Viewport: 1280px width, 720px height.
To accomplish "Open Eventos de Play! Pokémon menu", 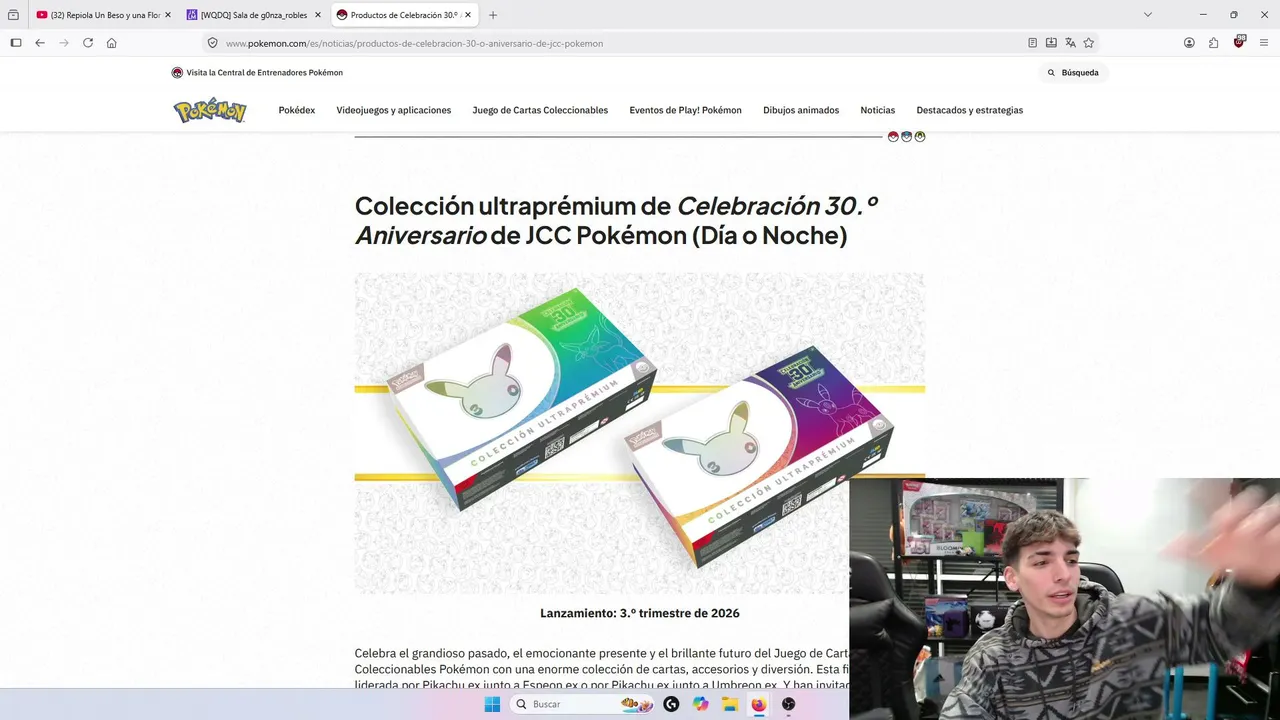I will [686, 110].
